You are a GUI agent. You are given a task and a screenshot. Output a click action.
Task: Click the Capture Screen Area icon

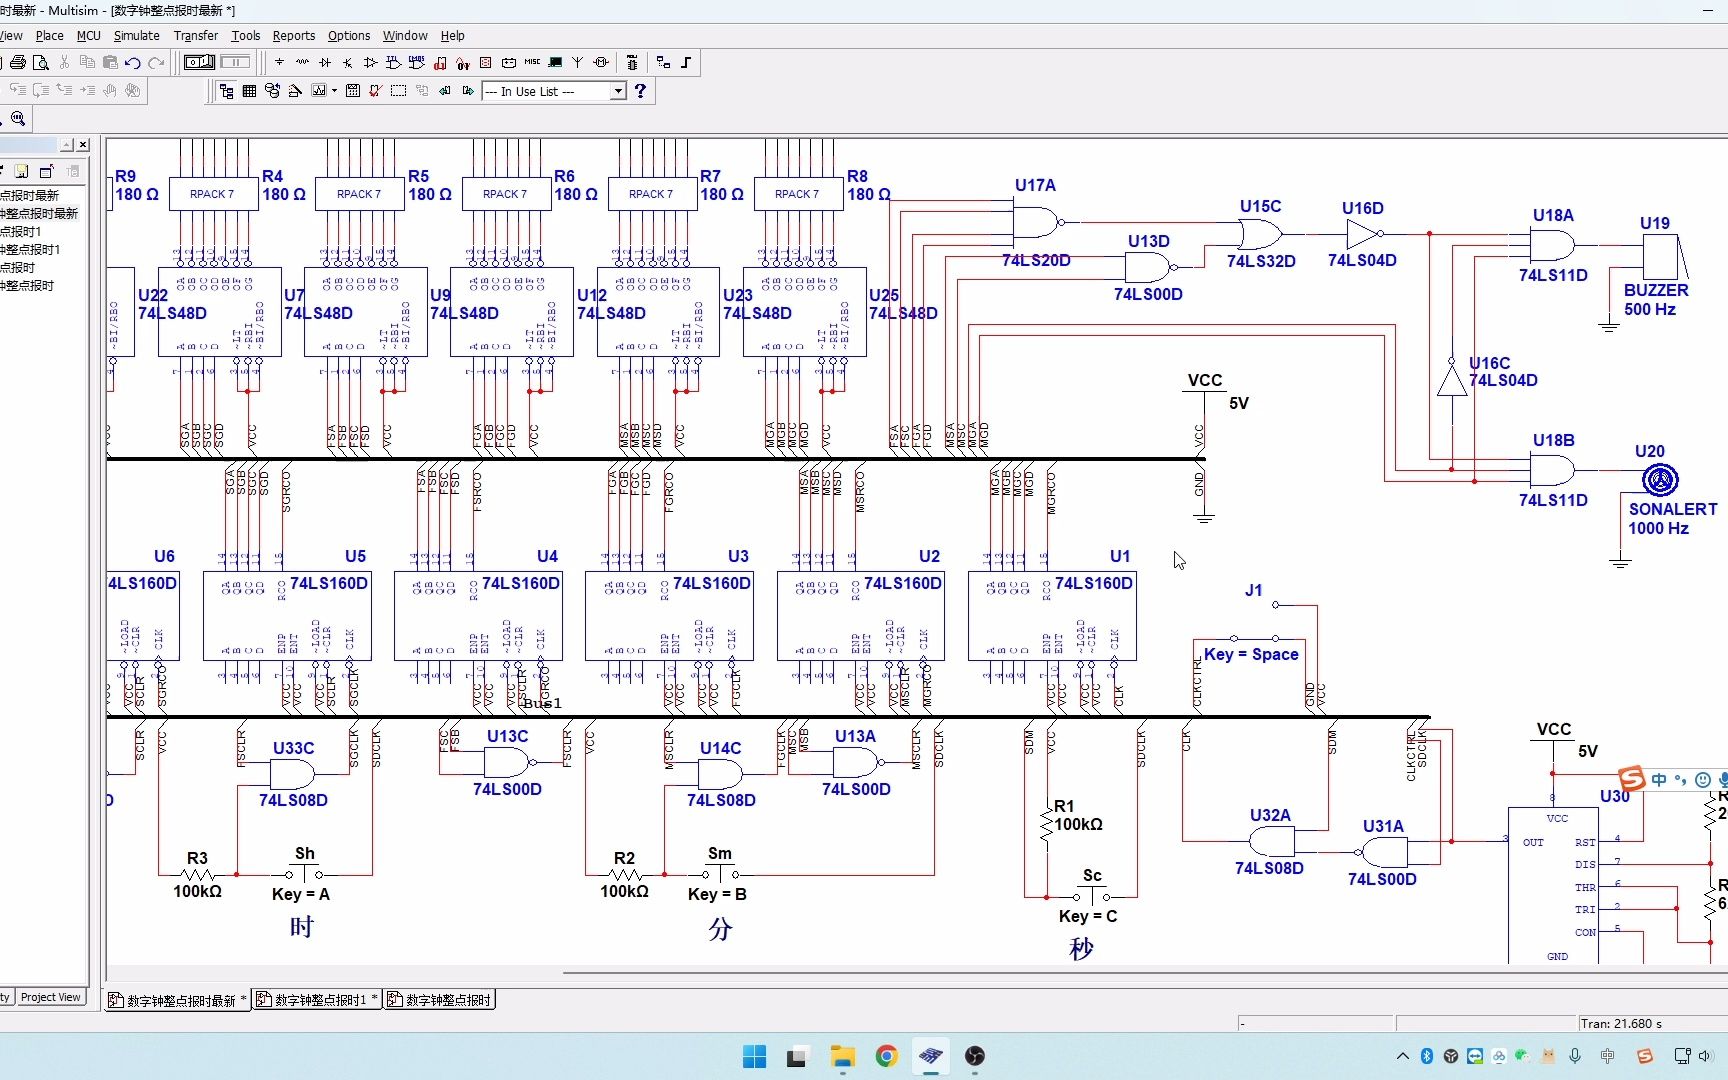click(398, 91)
